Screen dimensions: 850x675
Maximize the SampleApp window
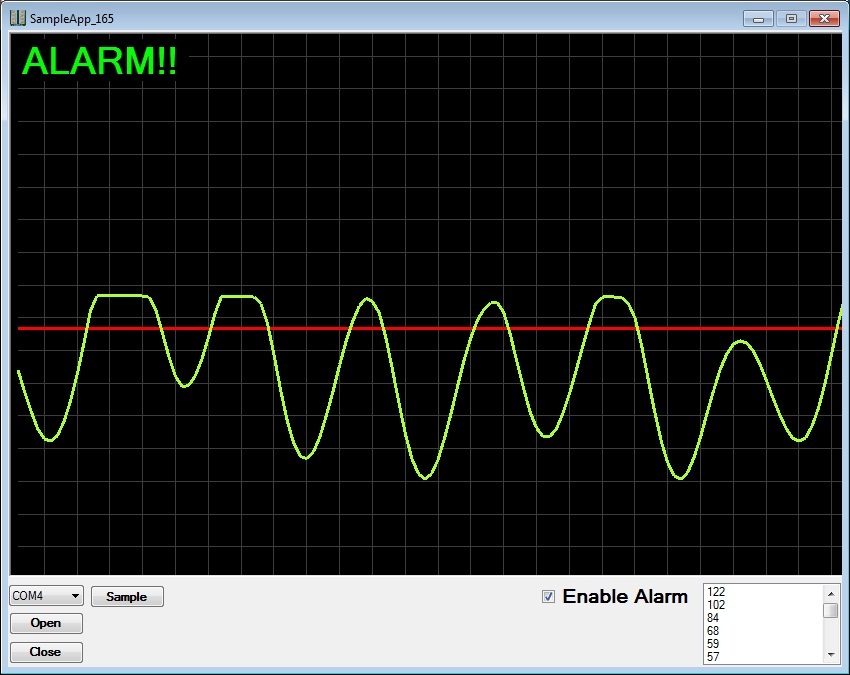[790, 18]
